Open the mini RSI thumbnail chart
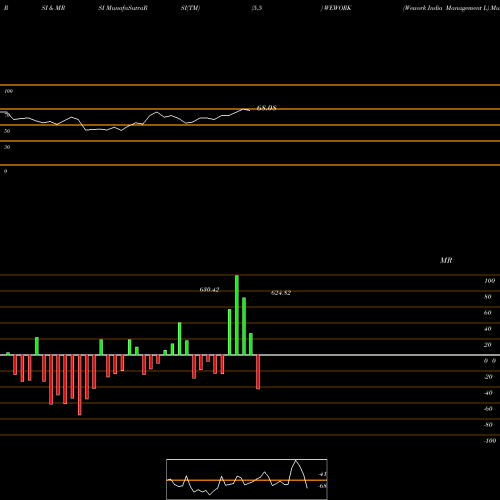The height and width of the screenshot is (500, 500). click(x=247, y=479)
